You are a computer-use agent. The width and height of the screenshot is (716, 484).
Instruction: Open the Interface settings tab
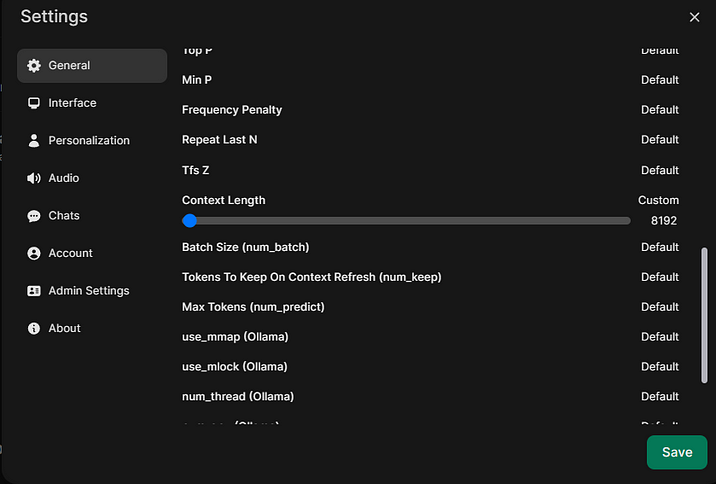pos(72,103)
